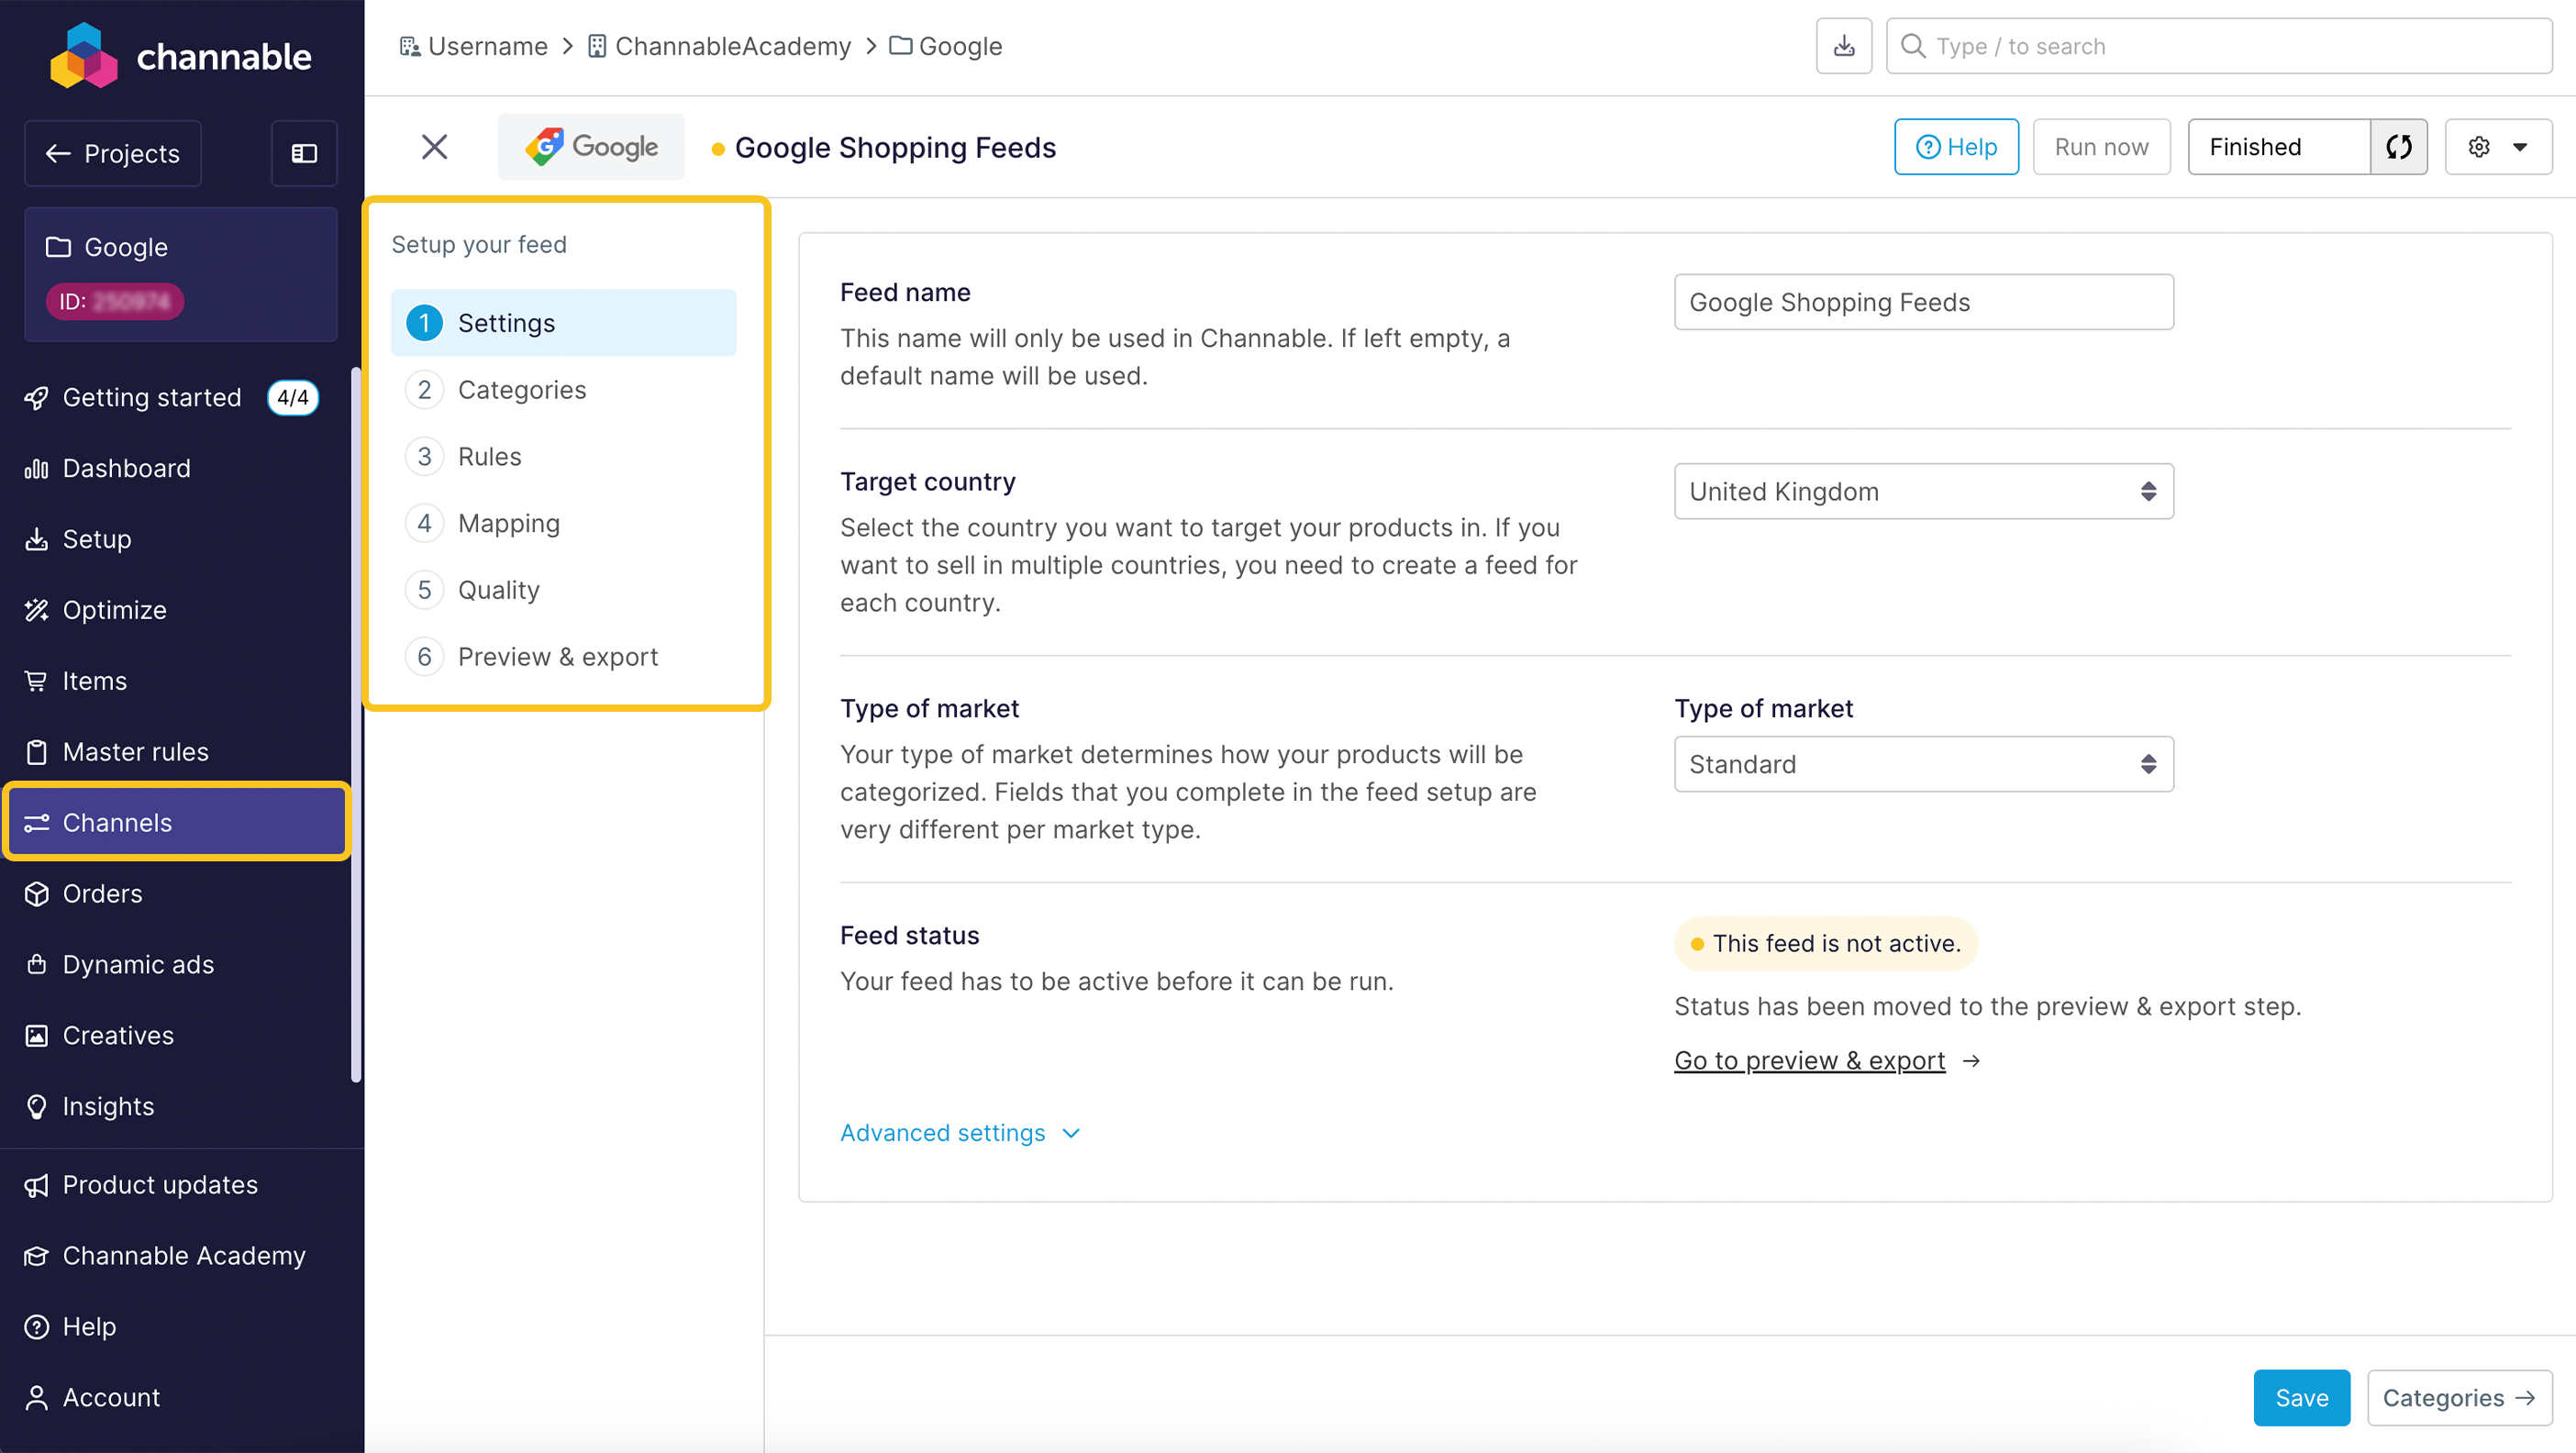The width and height of the screenshot is (2576, 1453).
Task: Open step 6 Preview & export
Action: (557, 657)
